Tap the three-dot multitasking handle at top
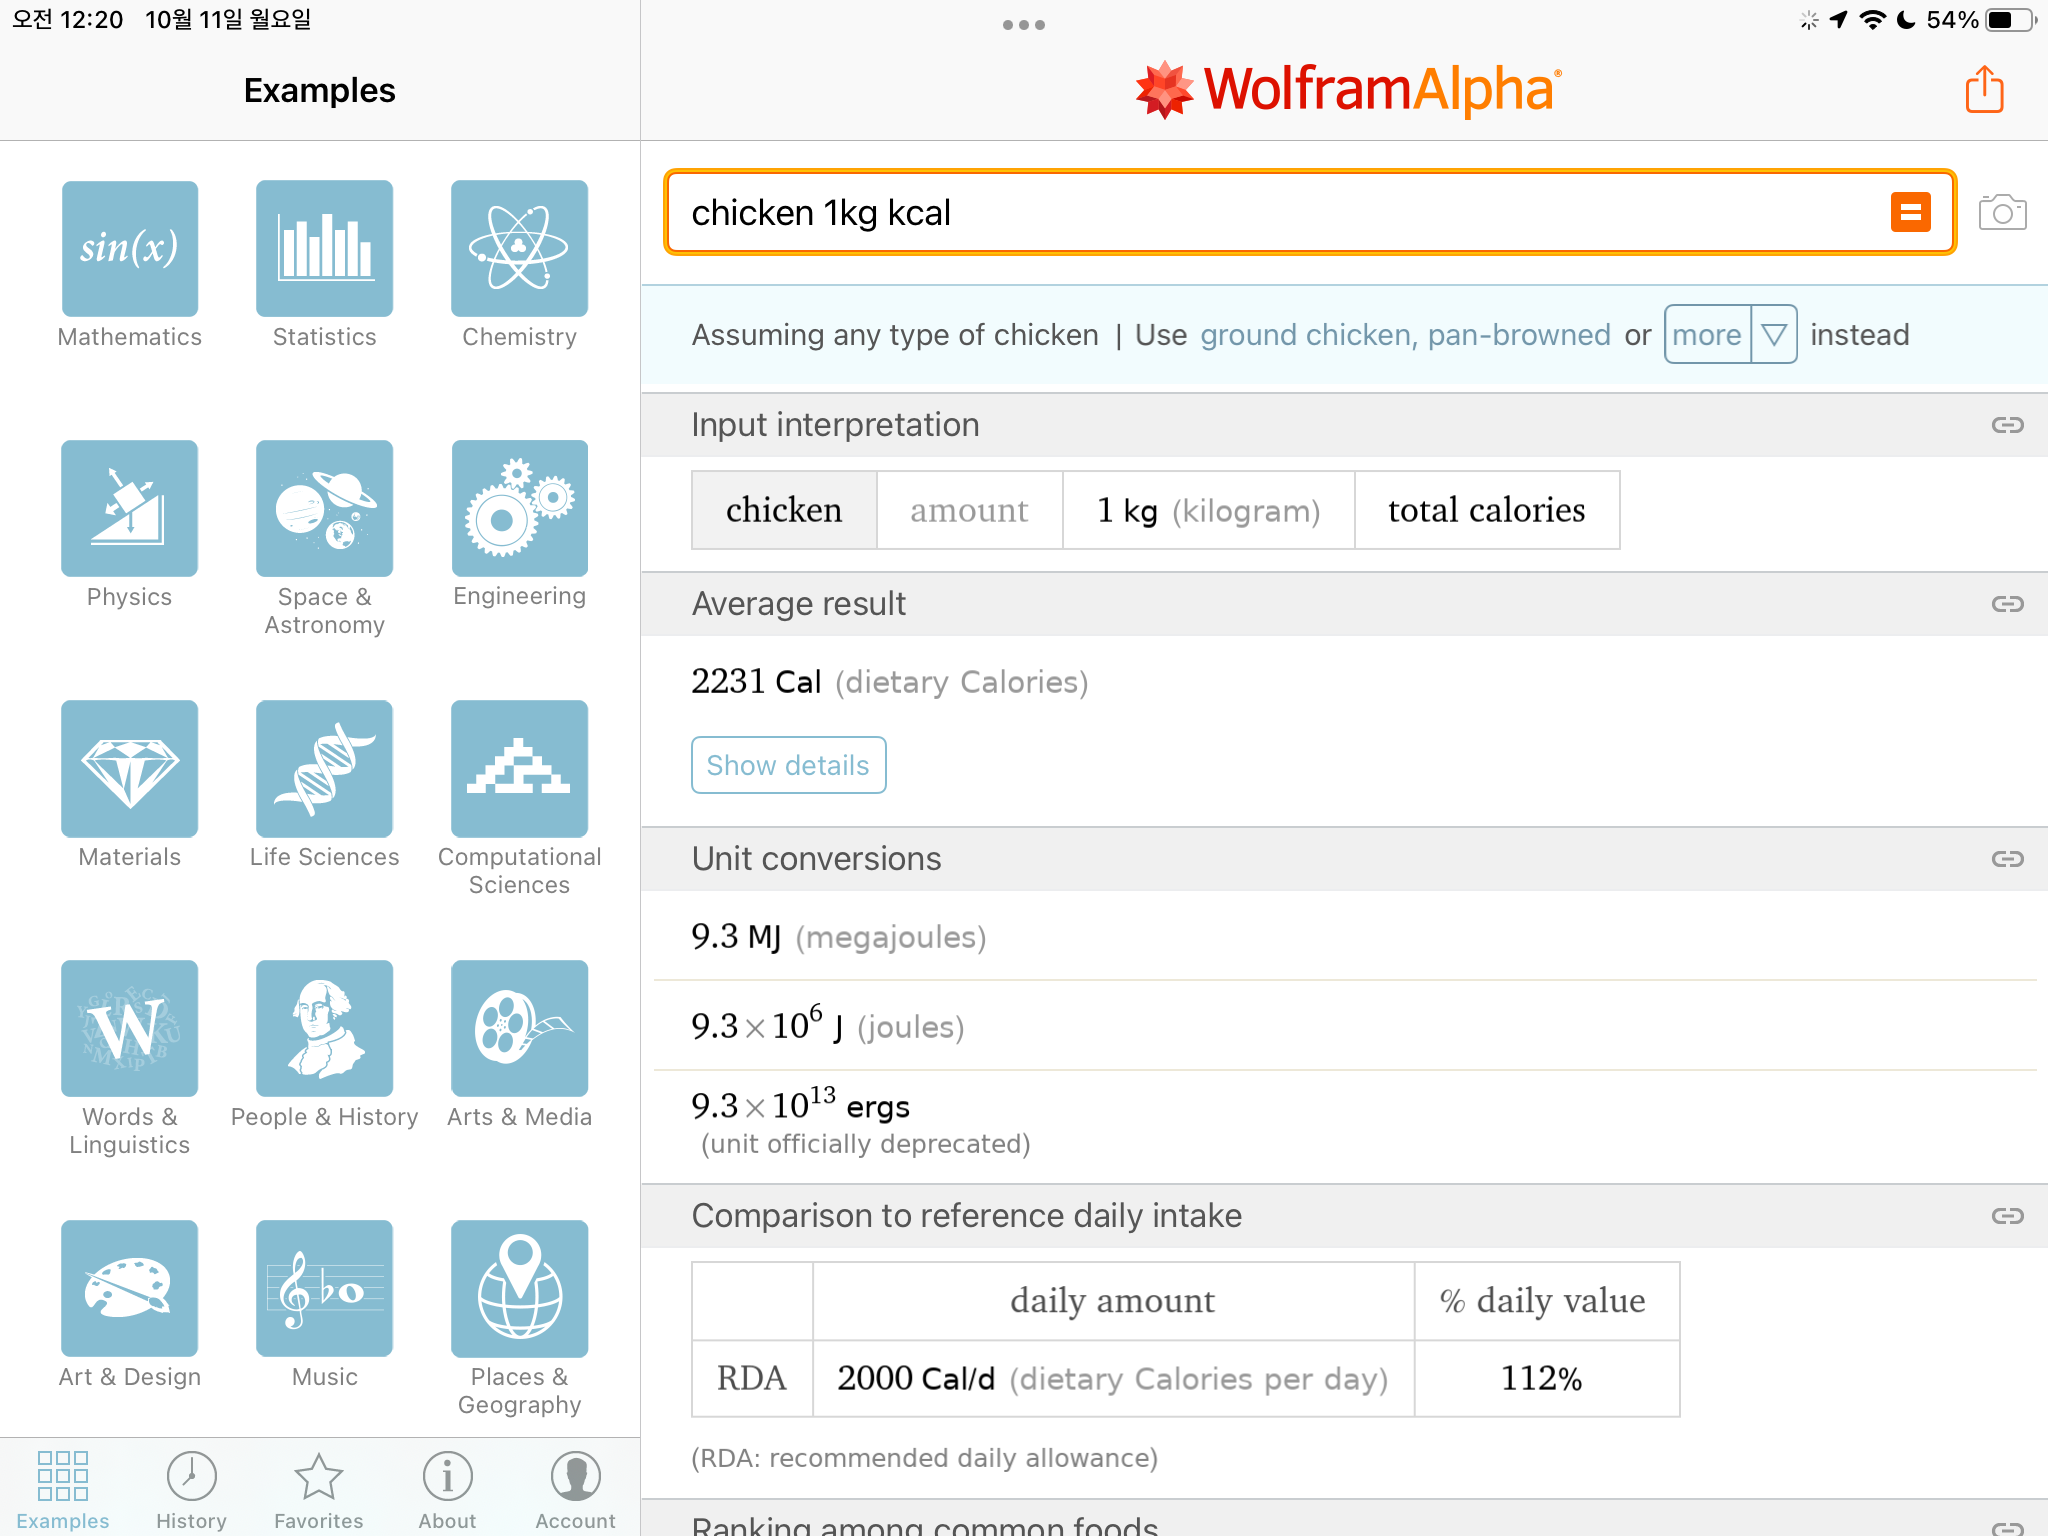2048x1536 pixels. point(1023,25)
